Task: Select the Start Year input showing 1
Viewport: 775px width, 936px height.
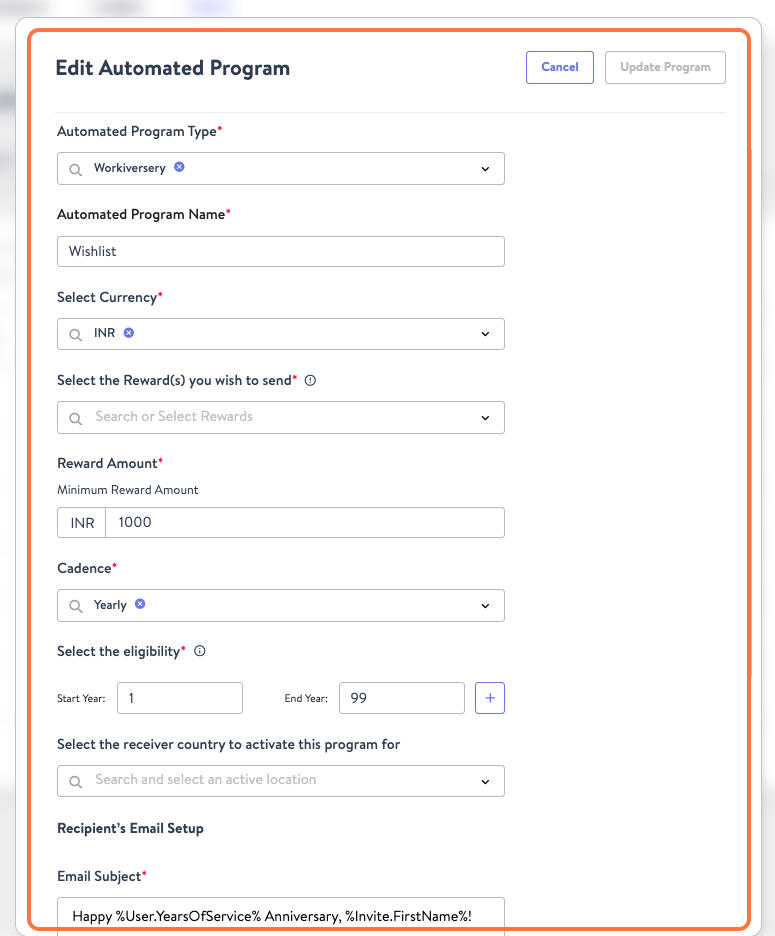Action: pyautogui.click(x=180, y=697)
